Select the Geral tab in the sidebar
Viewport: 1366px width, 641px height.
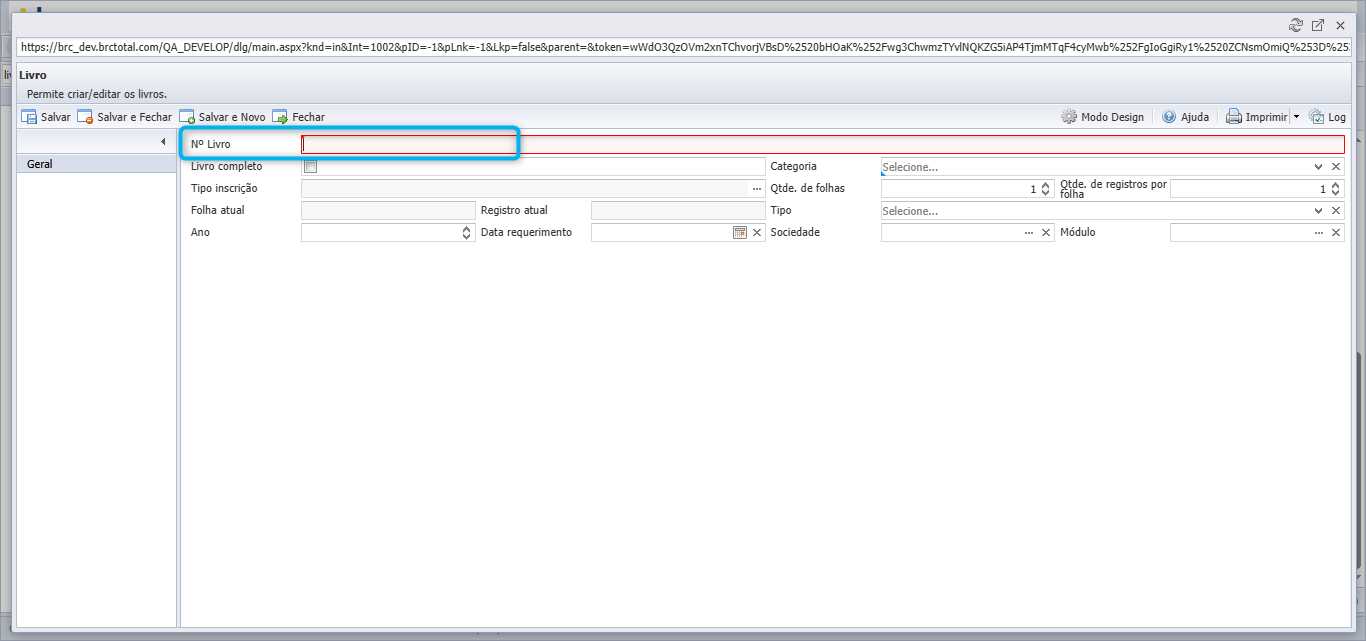(97, 164)
